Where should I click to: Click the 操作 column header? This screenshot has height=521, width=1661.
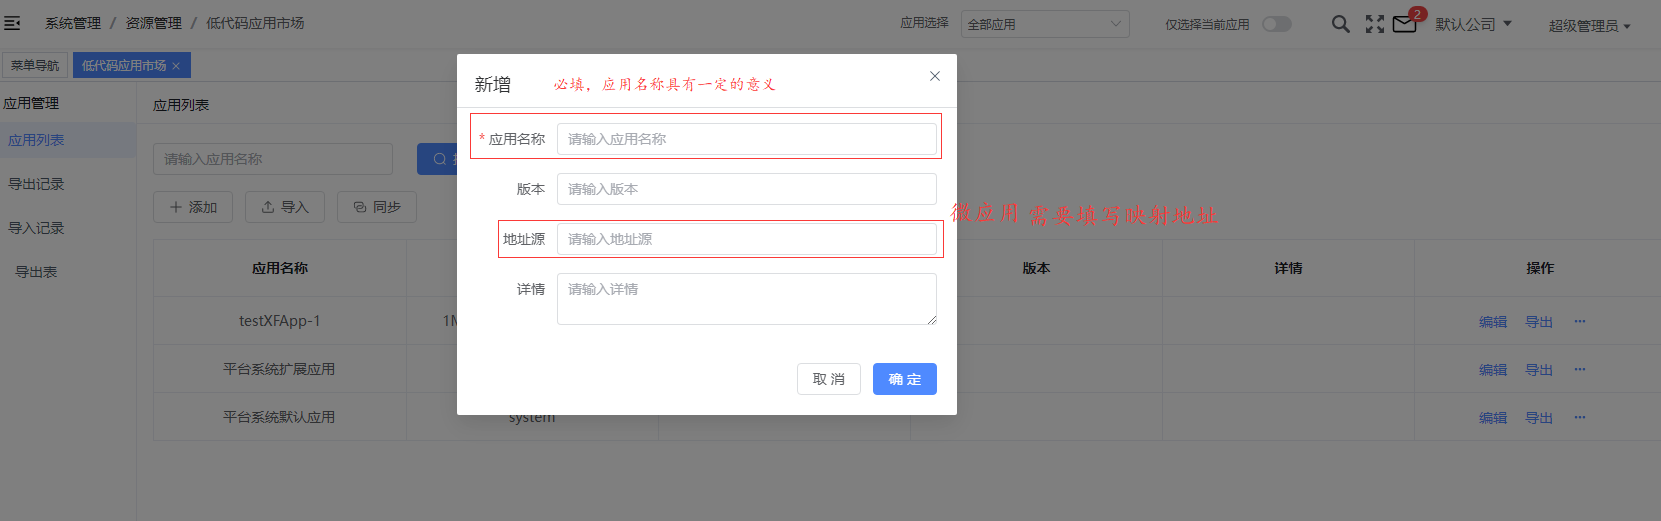(x=1540, y=268)
